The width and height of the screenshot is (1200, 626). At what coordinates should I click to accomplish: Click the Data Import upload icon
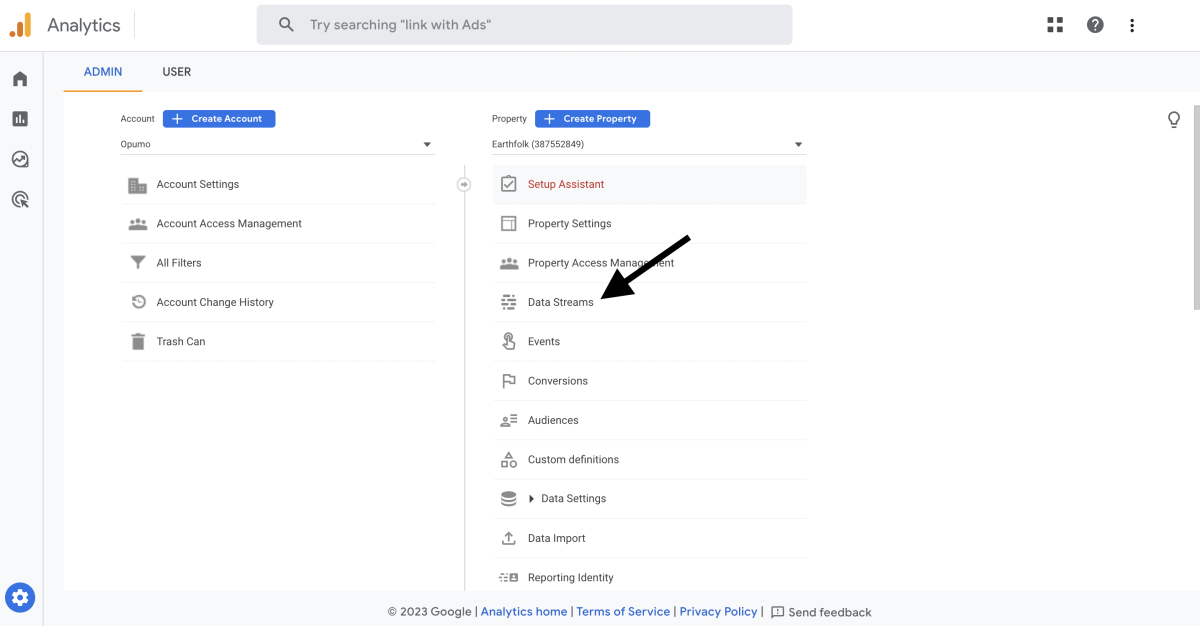(x=509, y=538)
